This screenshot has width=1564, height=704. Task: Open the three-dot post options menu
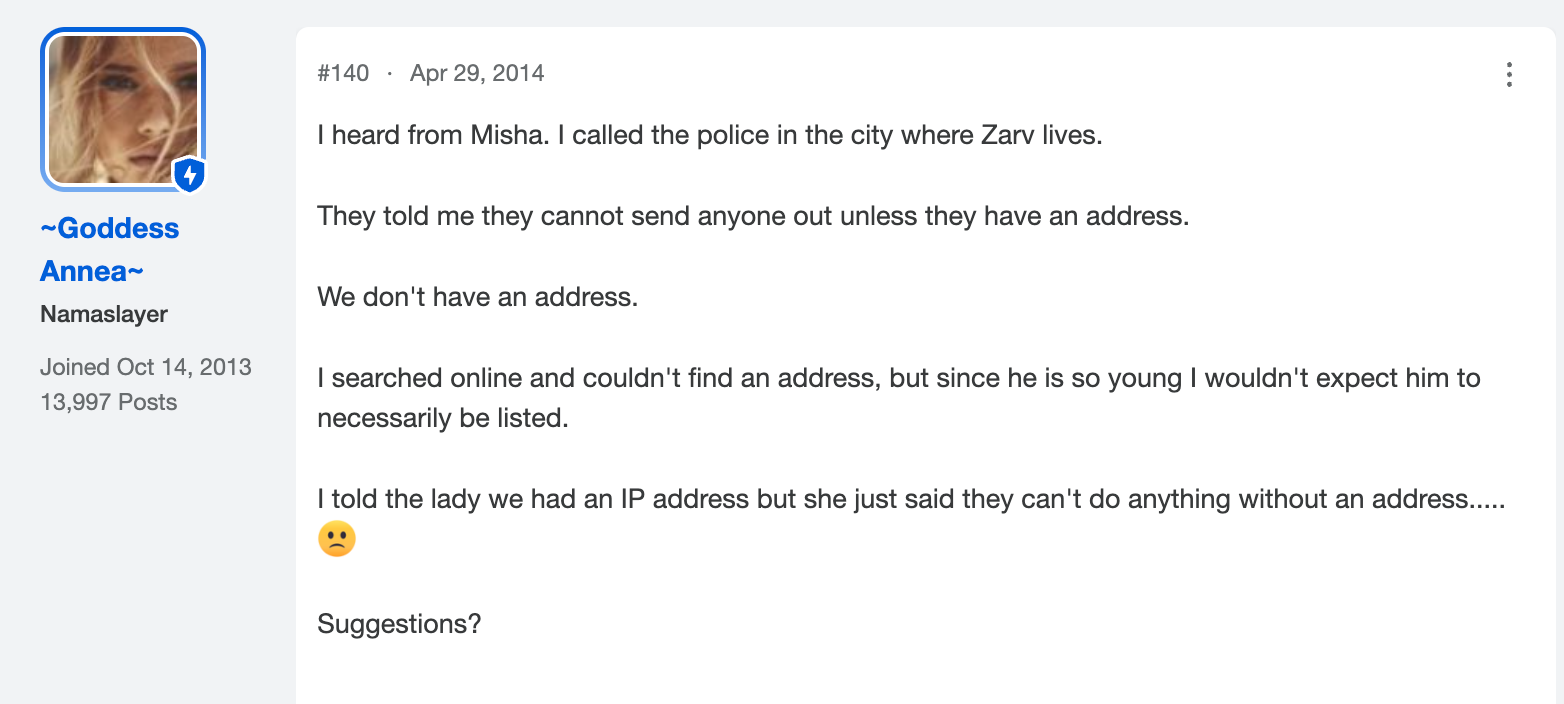click(1508, 75)
